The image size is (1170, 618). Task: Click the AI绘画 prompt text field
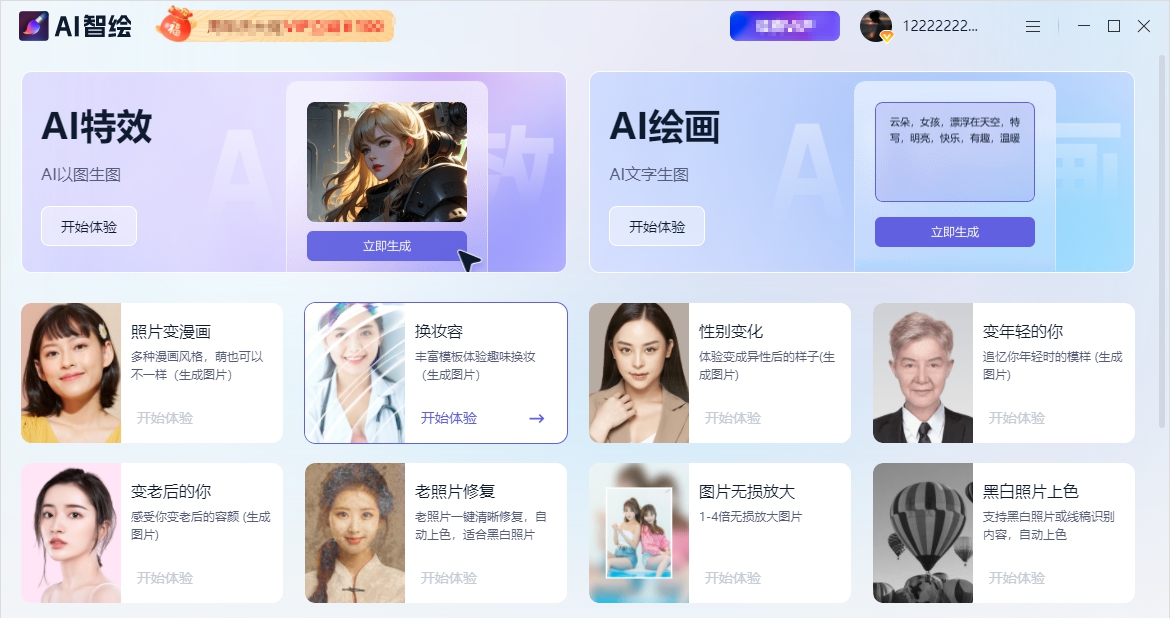coord(954,152)
